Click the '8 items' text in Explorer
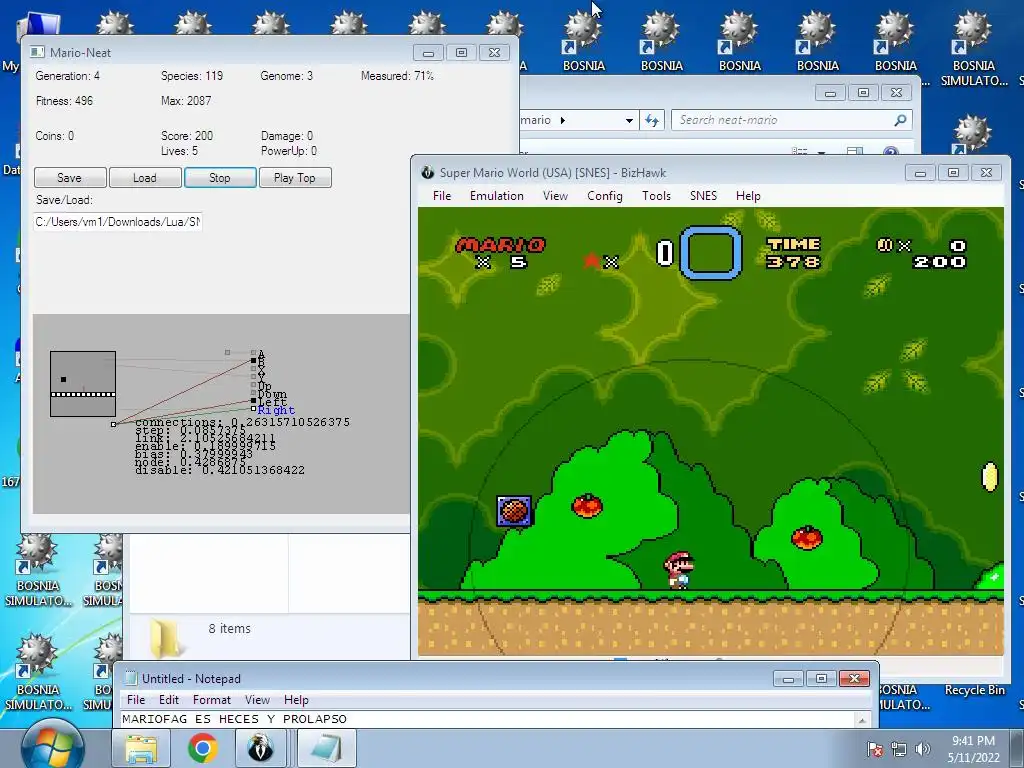The width and height of the screenshot is (1024, 768). [230, 628]
